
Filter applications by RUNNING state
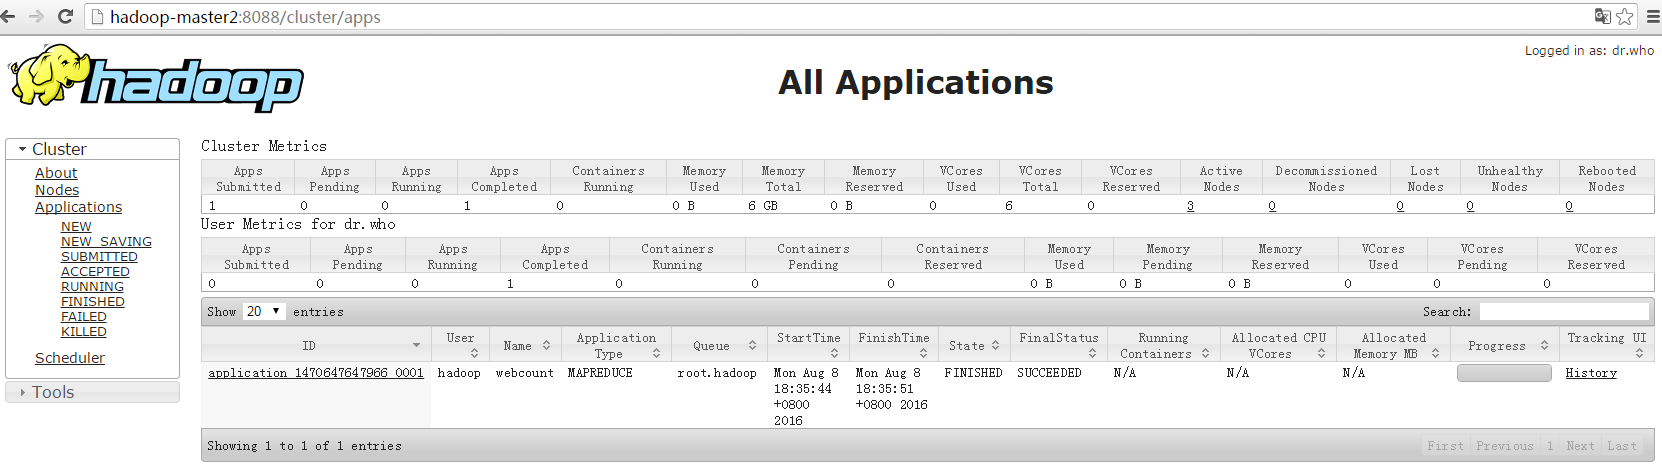[92, 287]
